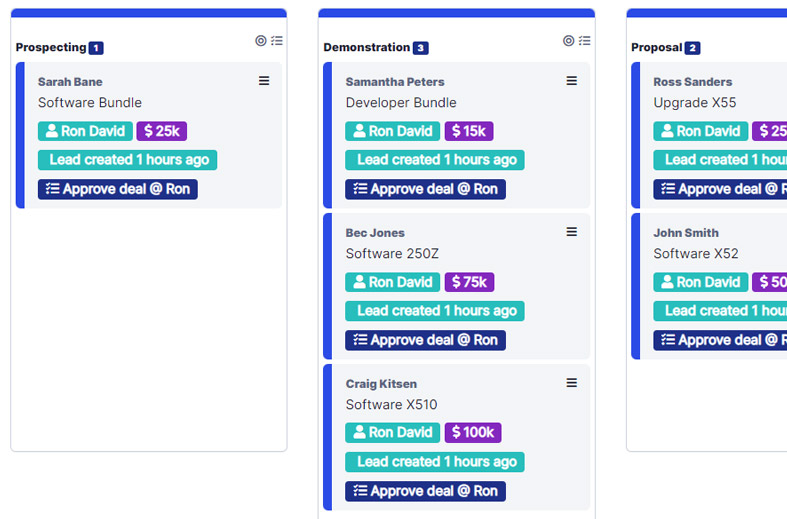Click checklist icon in Prospecting column header

click(x=277, y=41)
